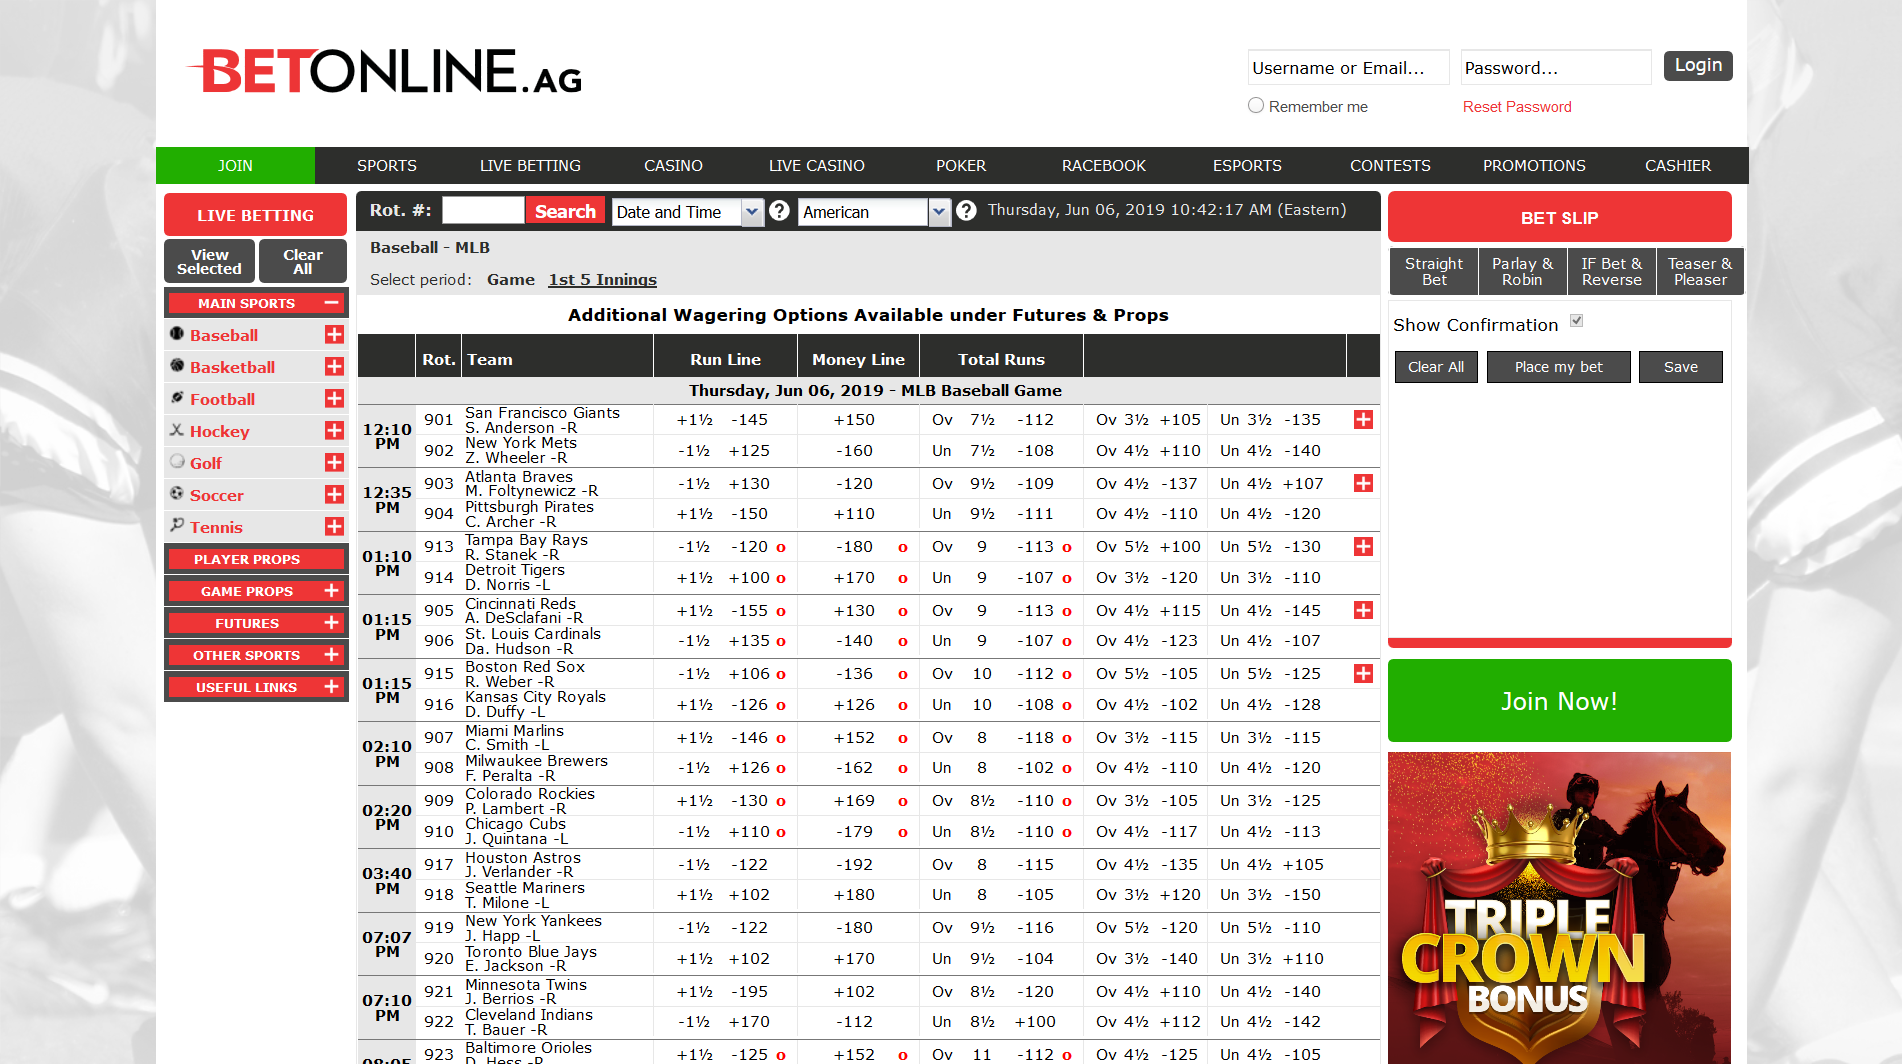Select the Teaser & Pleaser tab
This screenshot has width=1902, height=1064.
coord(1700,272)
